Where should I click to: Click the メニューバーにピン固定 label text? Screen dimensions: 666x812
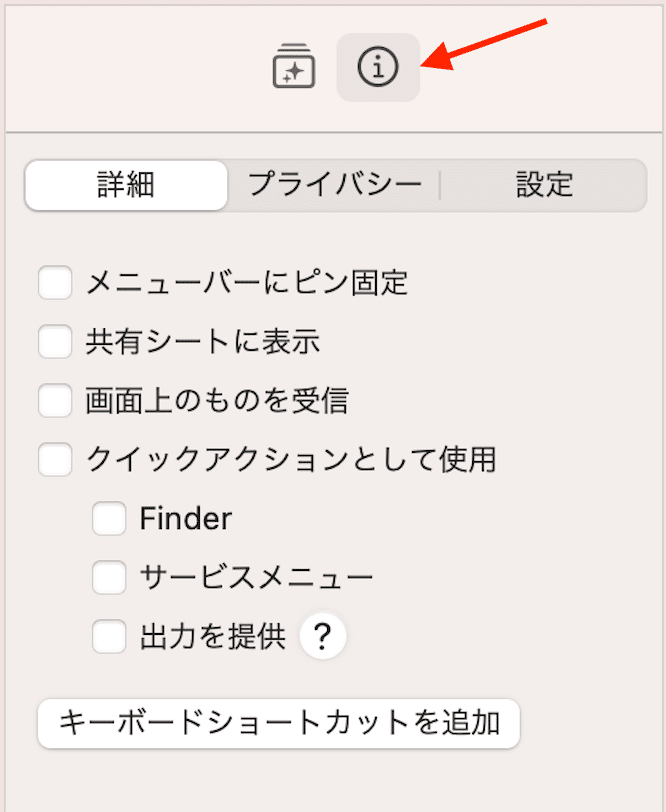[247, 283]
